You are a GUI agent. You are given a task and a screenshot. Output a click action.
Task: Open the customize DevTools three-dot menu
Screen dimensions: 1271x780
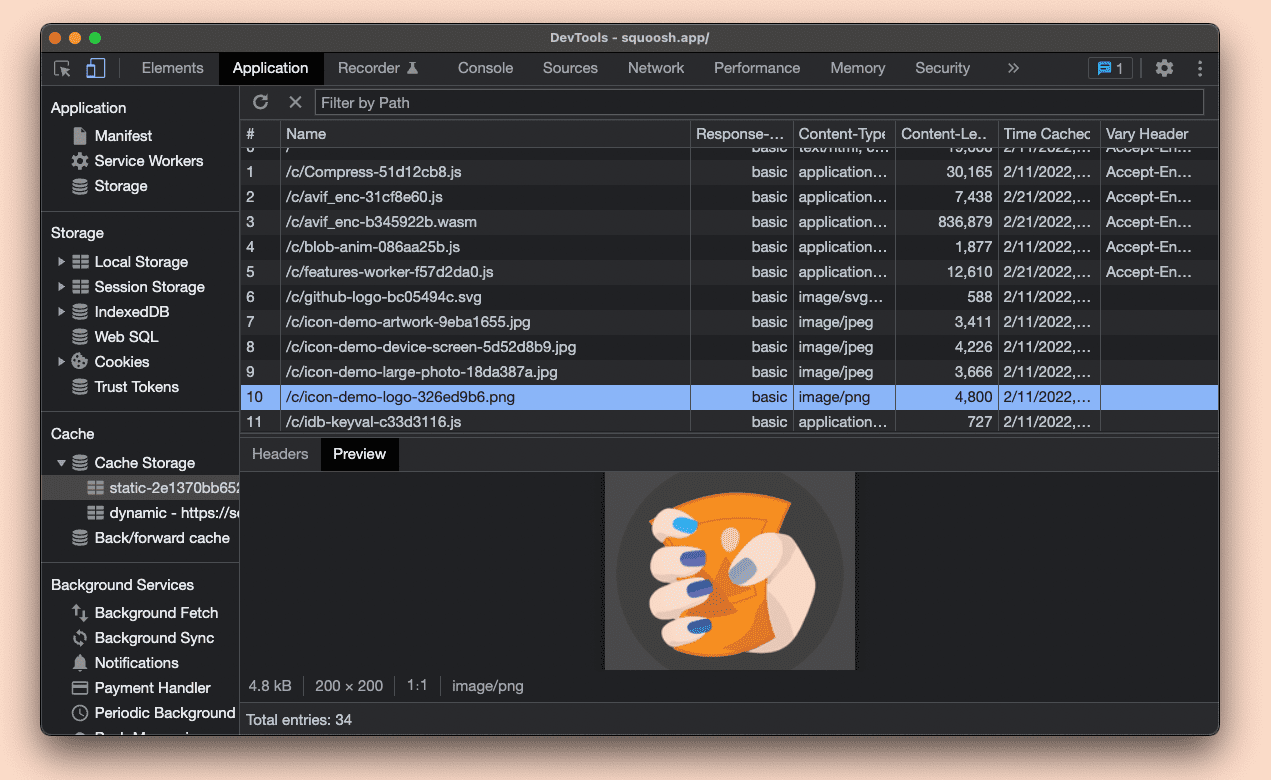[1199, 68]
